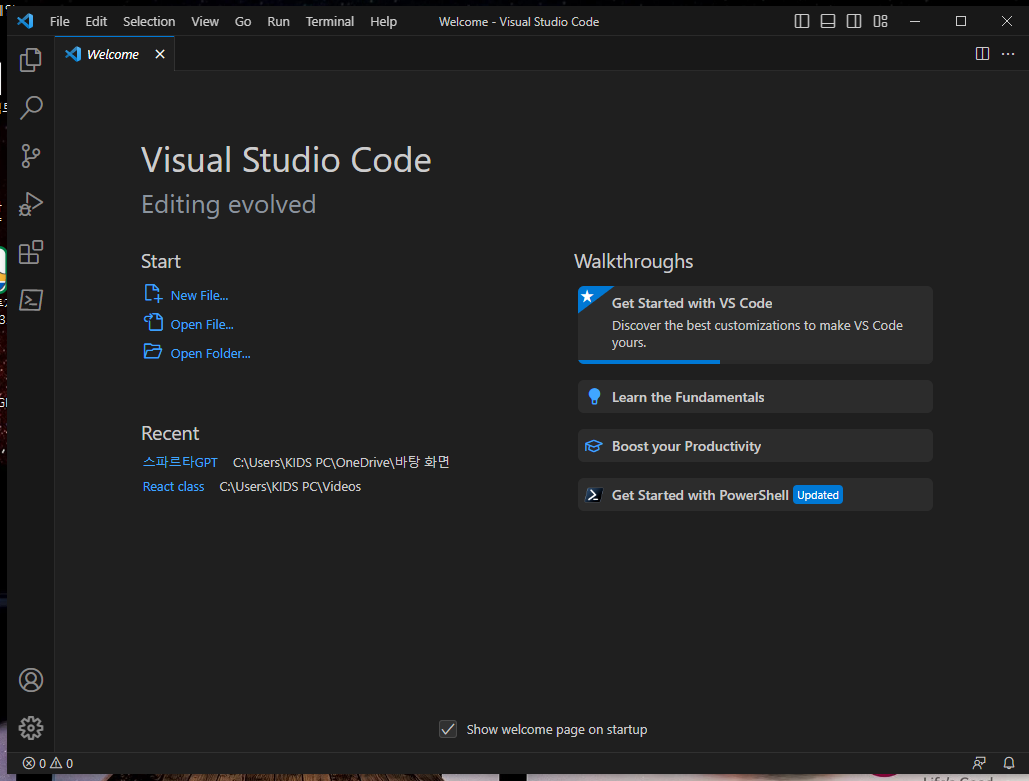Open the File menu
This screenshot has height=781, width=1029.
point(59,22)
